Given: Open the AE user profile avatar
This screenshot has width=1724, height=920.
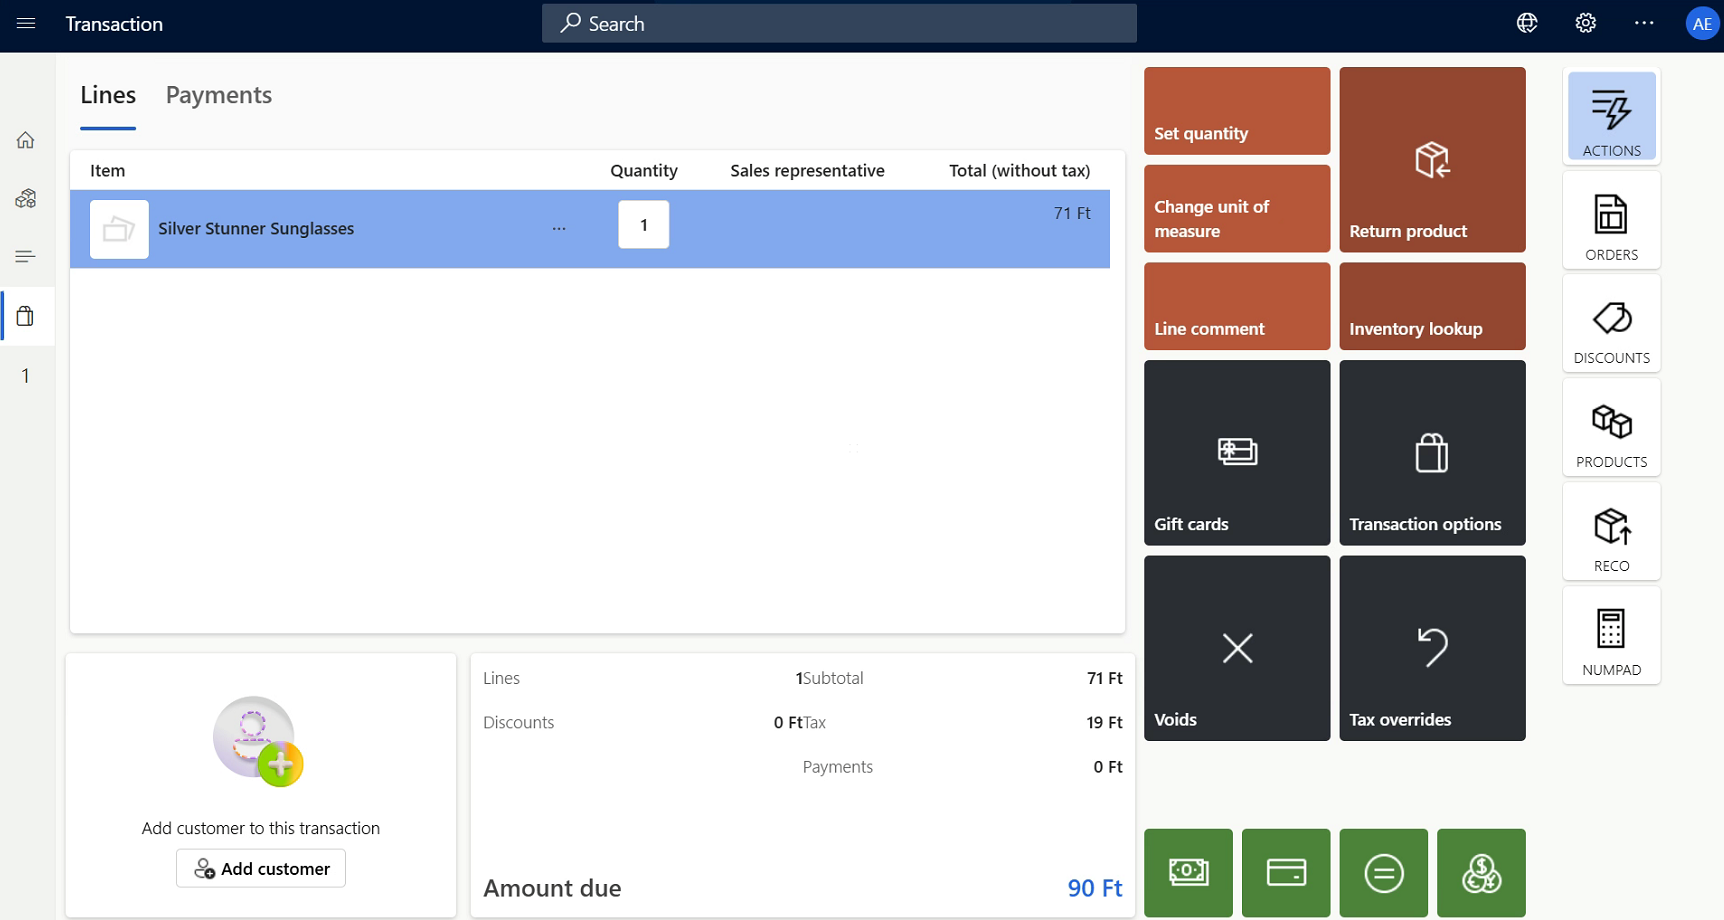Looking at the screenshot, I should click(x=1702, y=23).
